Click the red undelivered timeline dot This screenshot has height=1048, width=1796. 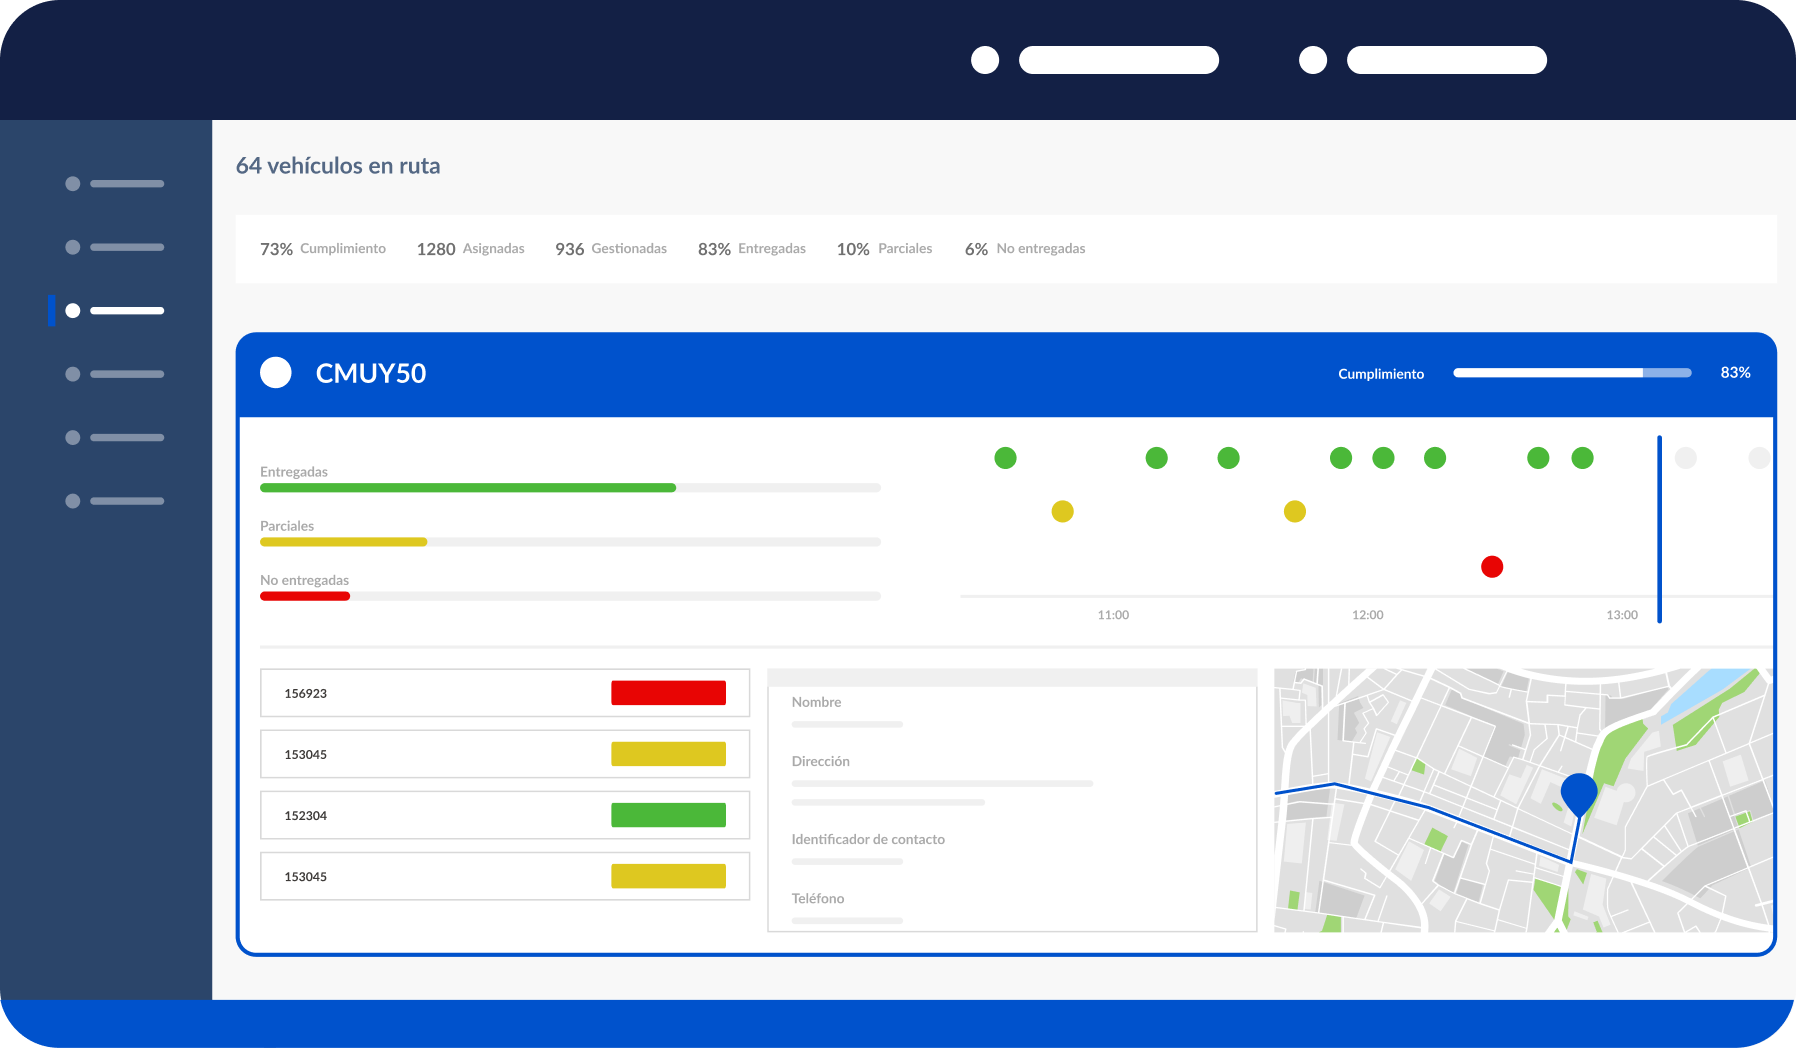[1492, 567]
